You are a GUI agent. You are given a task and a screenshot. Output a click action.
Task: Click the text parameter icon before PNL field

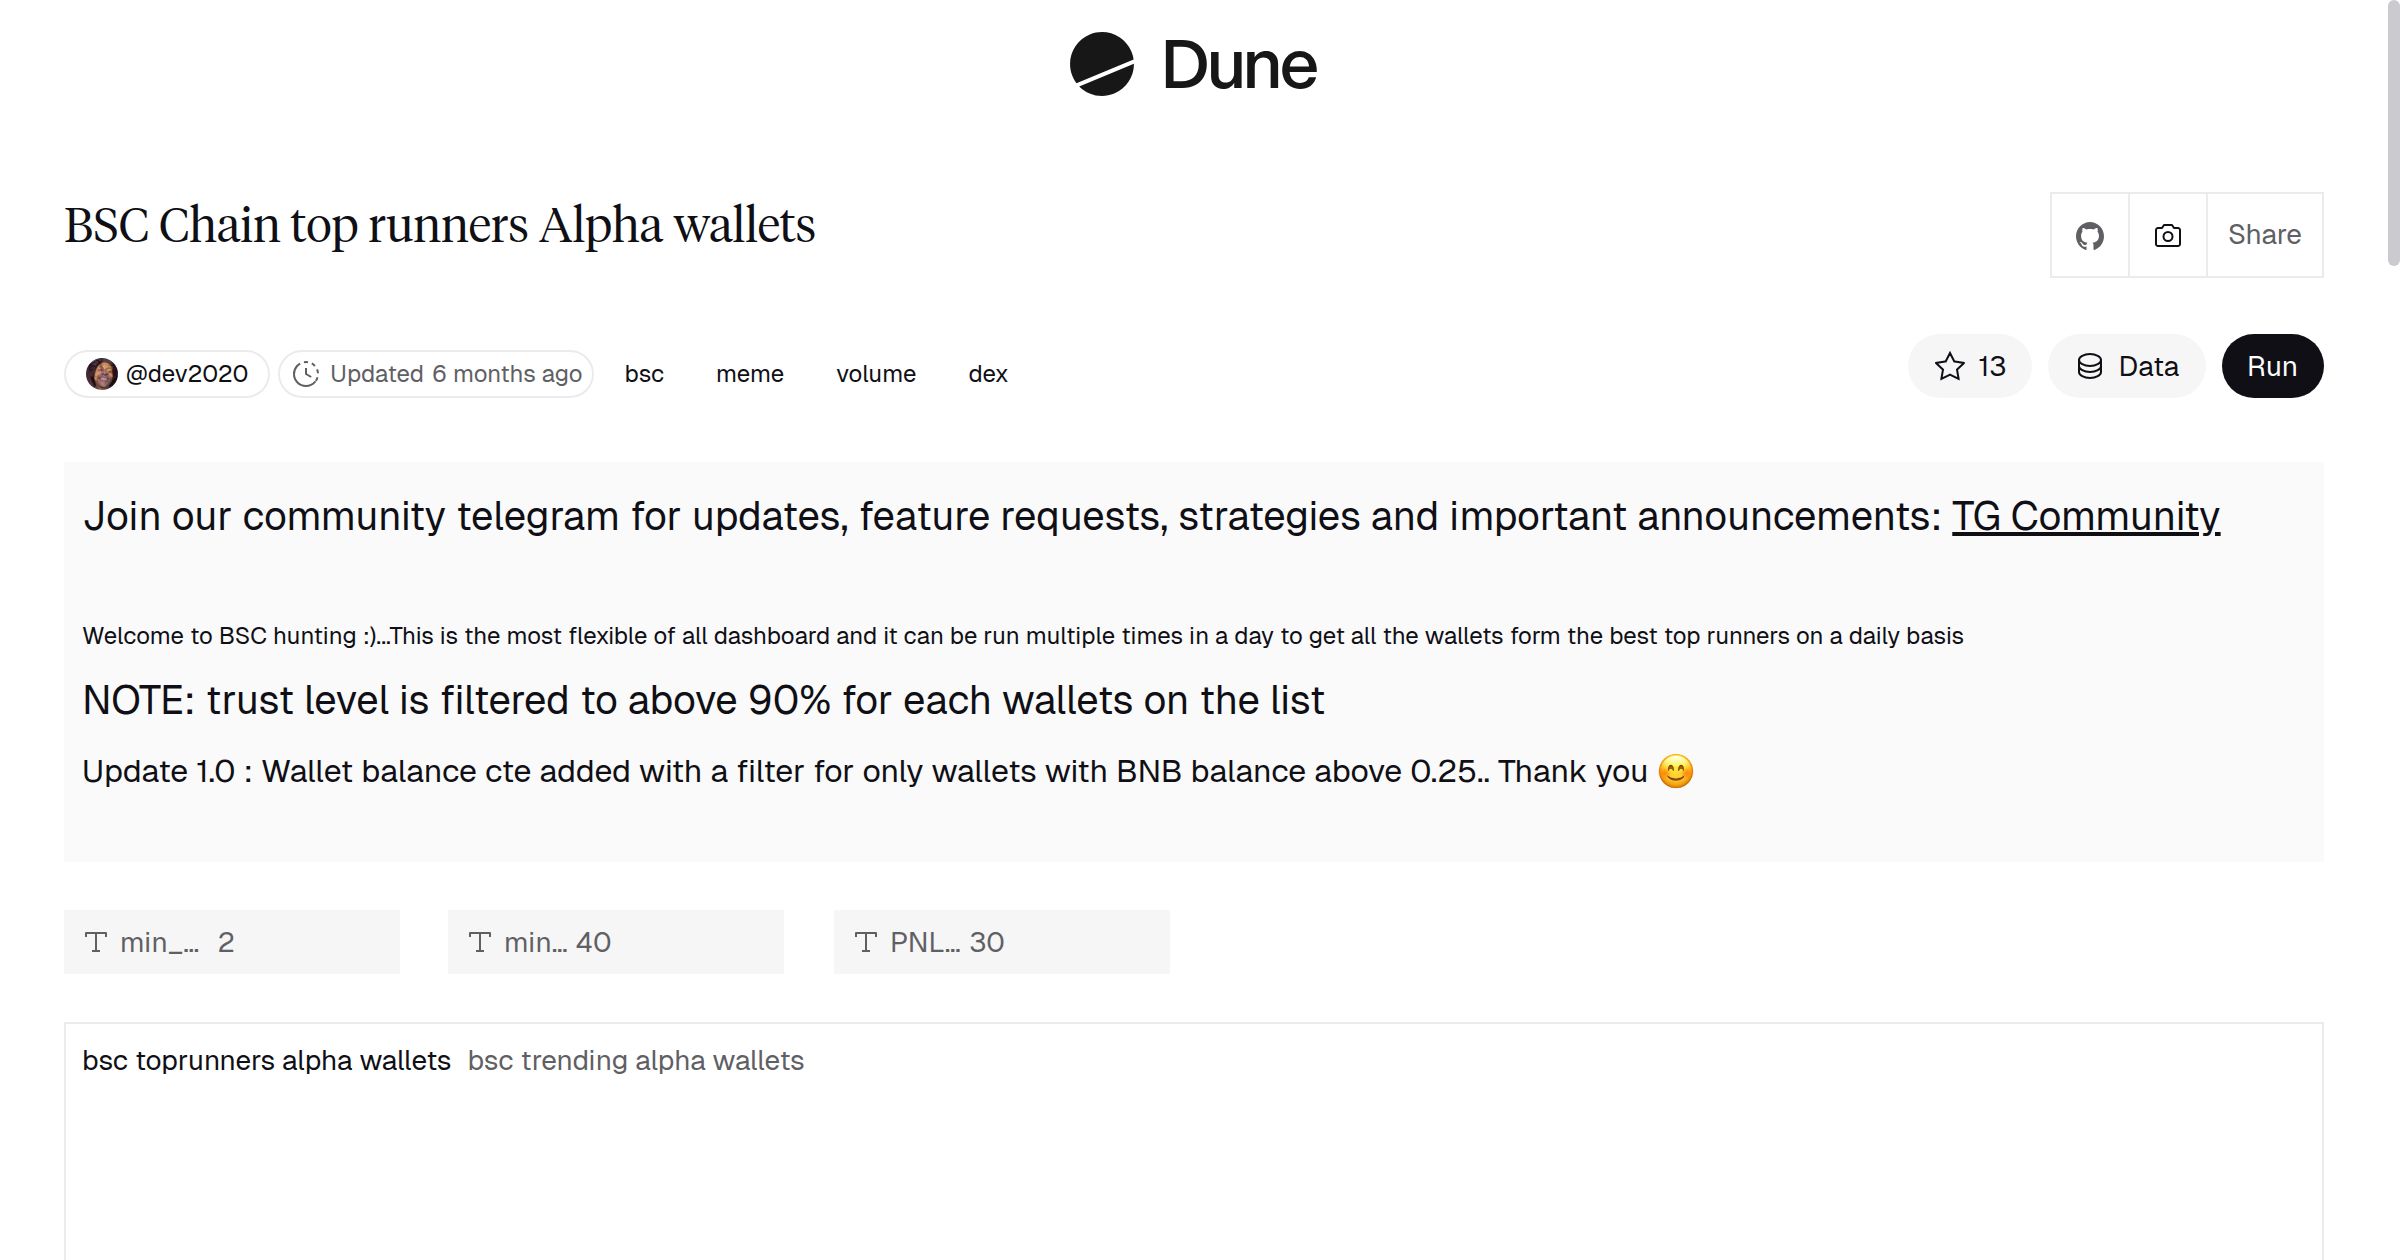tap(866, 941)
